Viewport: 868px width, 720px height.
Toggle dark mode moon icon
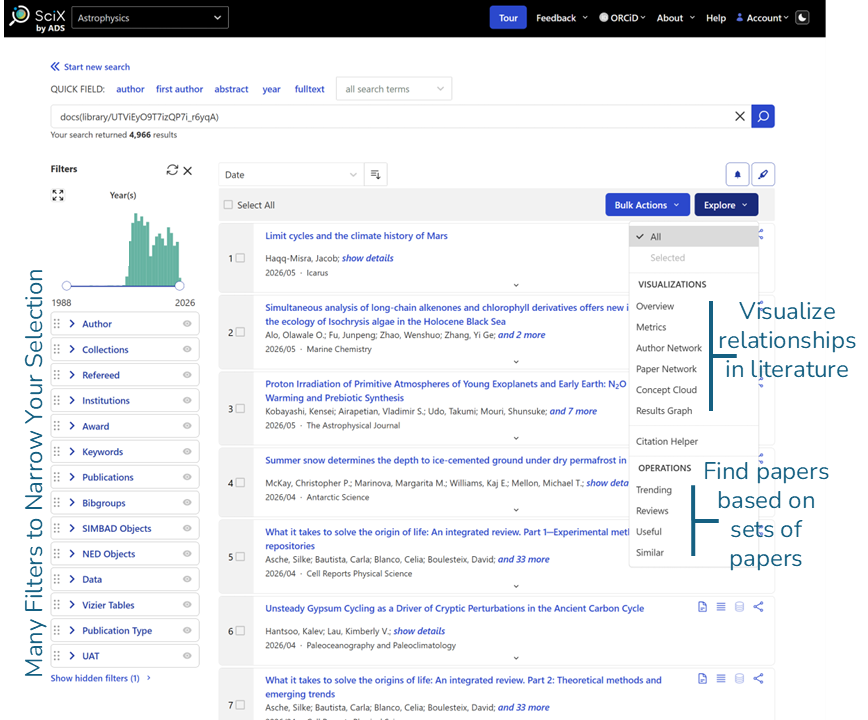click(x=802, y=18)
